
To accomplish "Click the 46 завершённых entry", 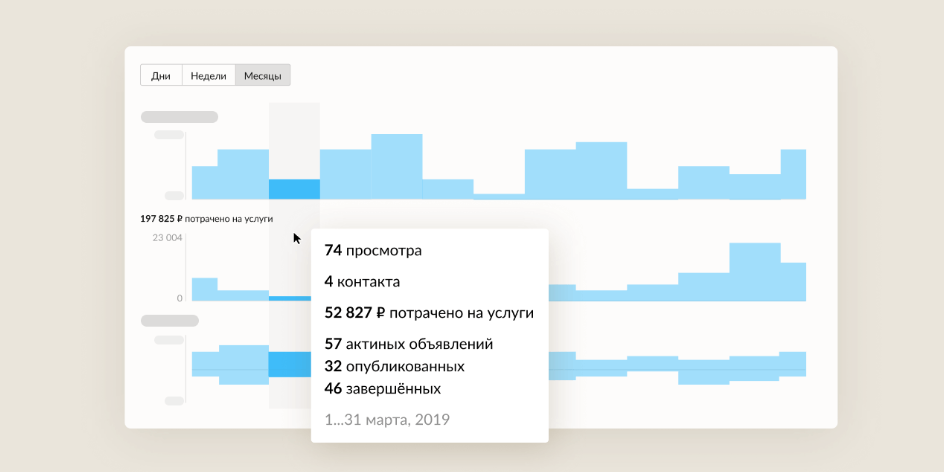I will pyautogui.click(x=383, y=388).
